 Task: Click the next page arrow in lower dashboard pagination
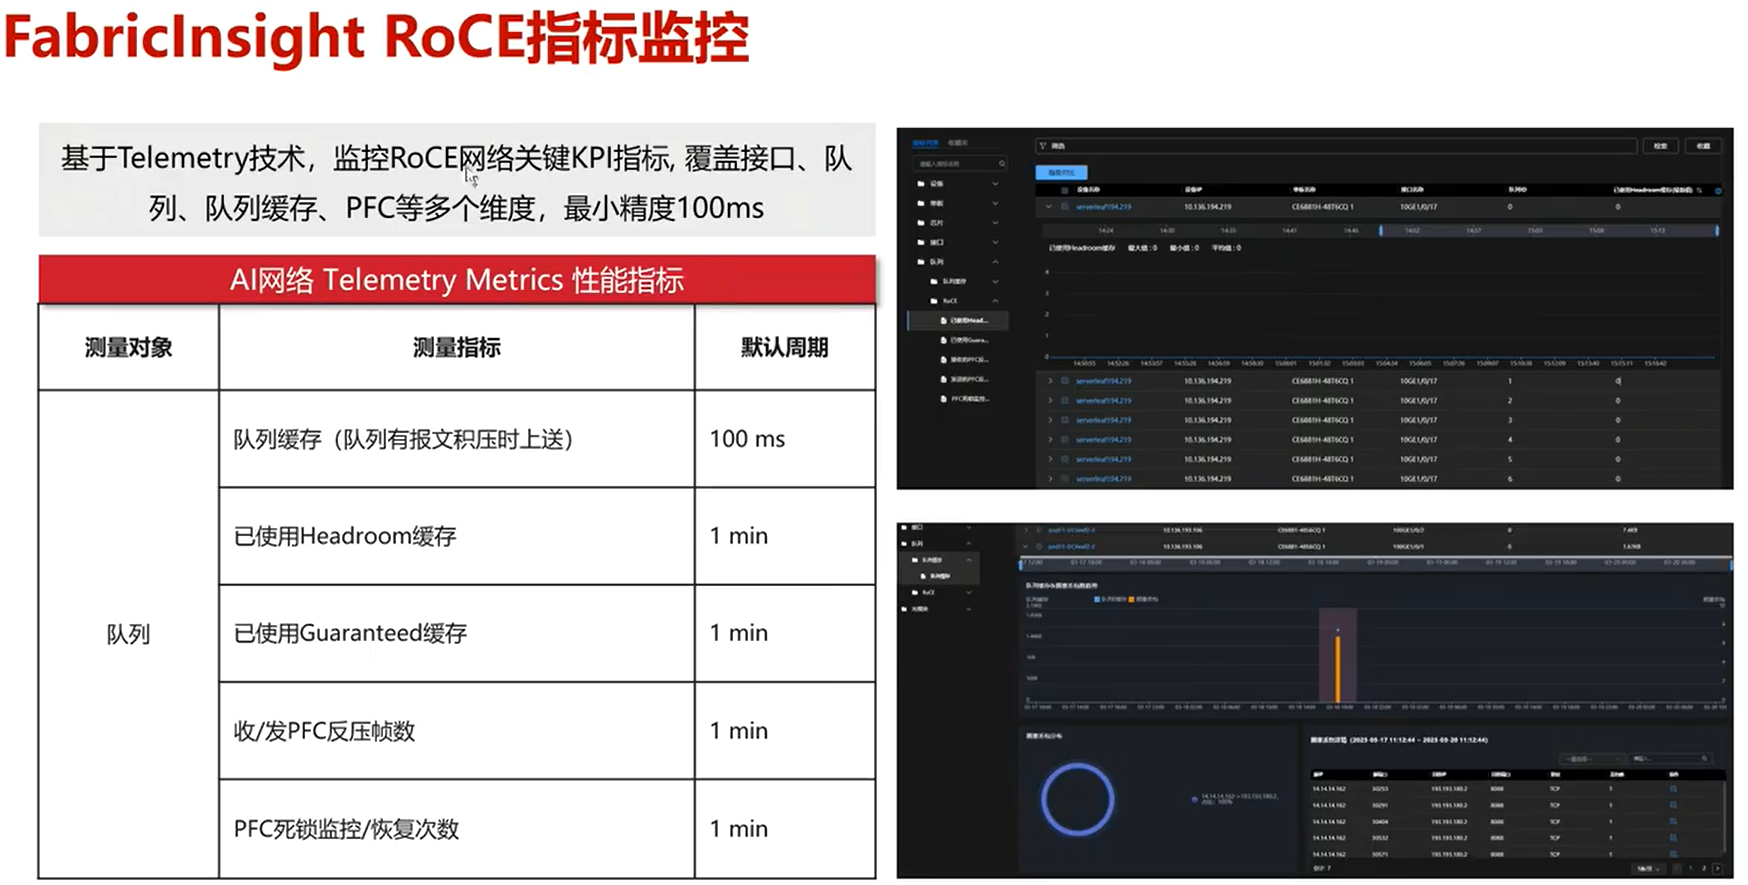(x=1718, y=868)
